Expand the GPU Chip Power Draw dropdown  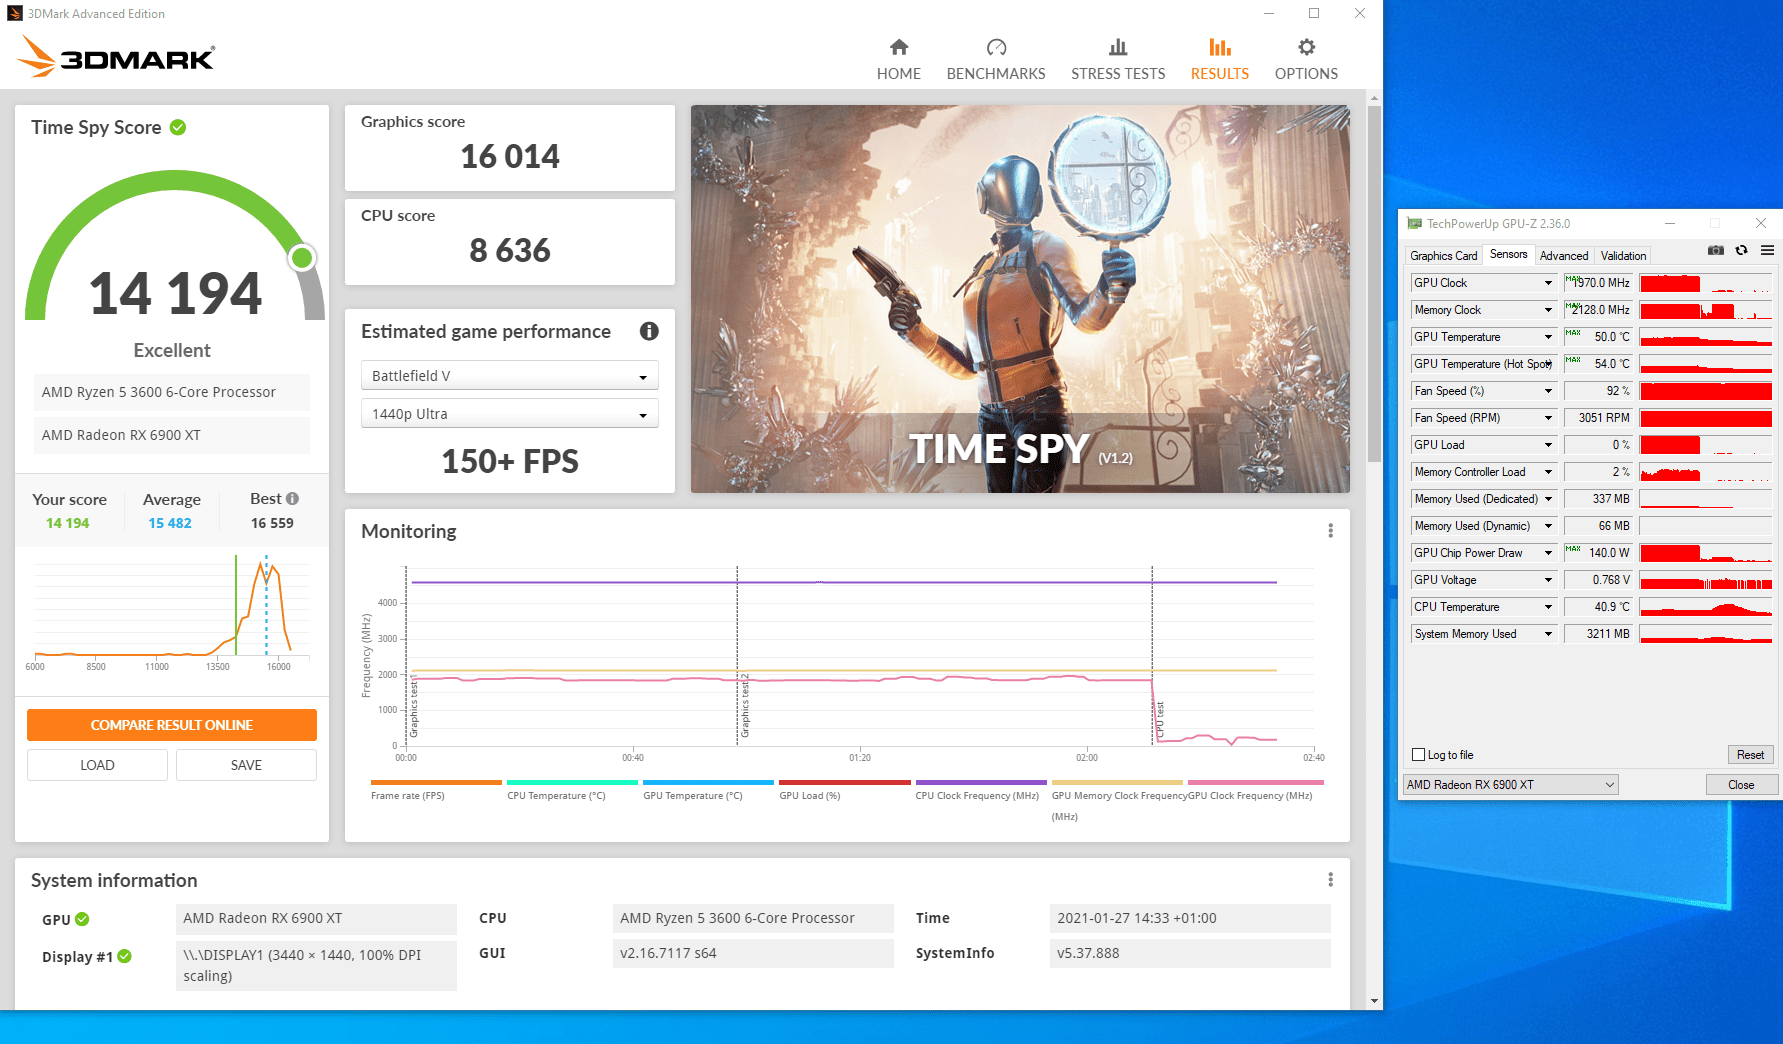(x=1548, y=553)
